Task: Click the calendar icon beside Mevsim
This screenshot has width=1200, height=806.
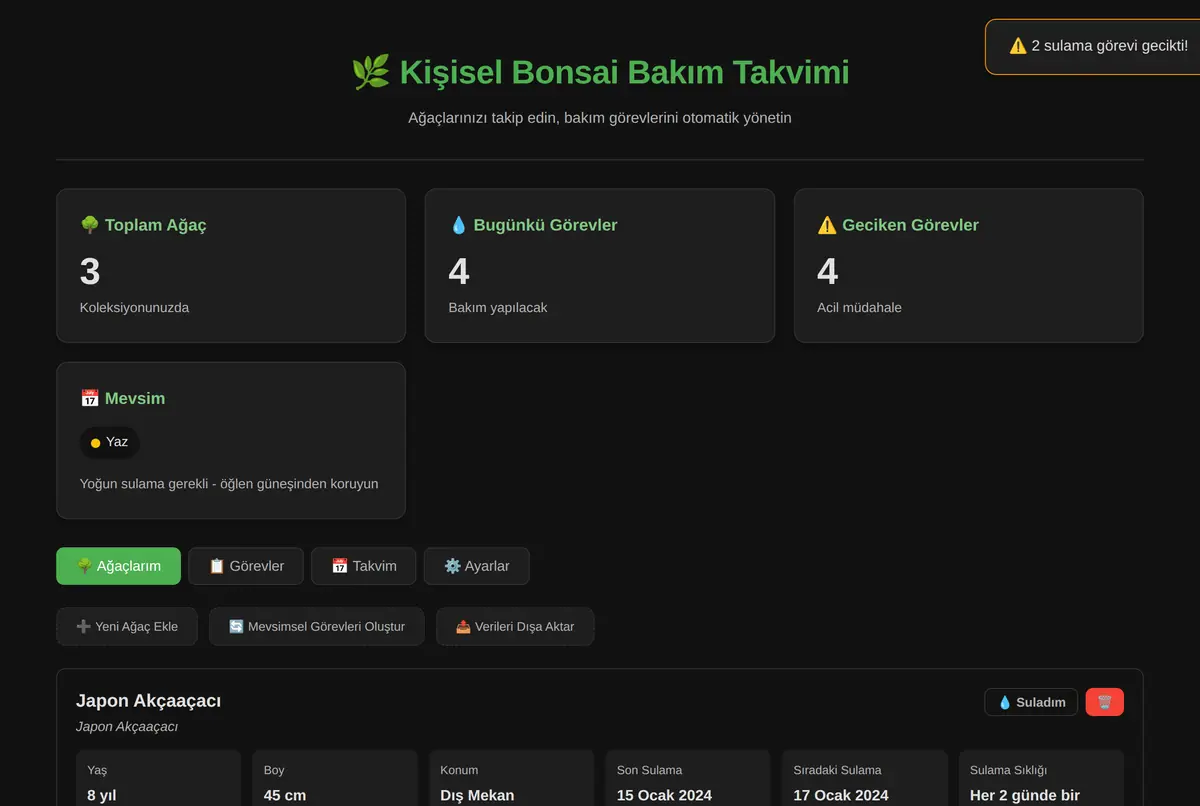Action: tap(90, 398)
